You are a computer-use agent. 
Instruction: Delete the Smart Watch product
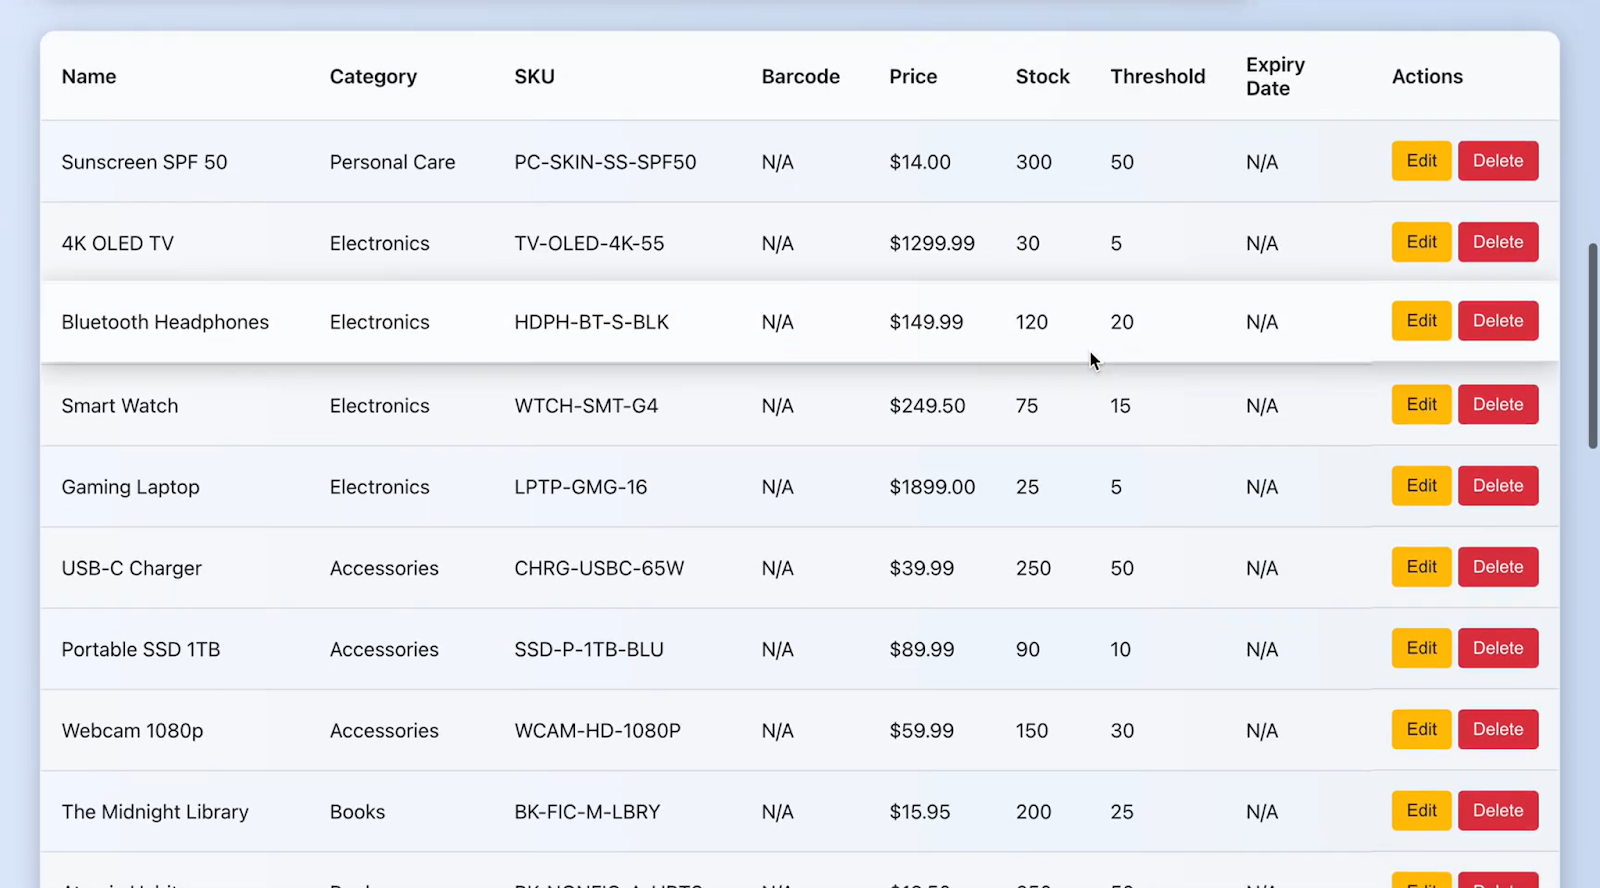click(x=1497, y=405)
